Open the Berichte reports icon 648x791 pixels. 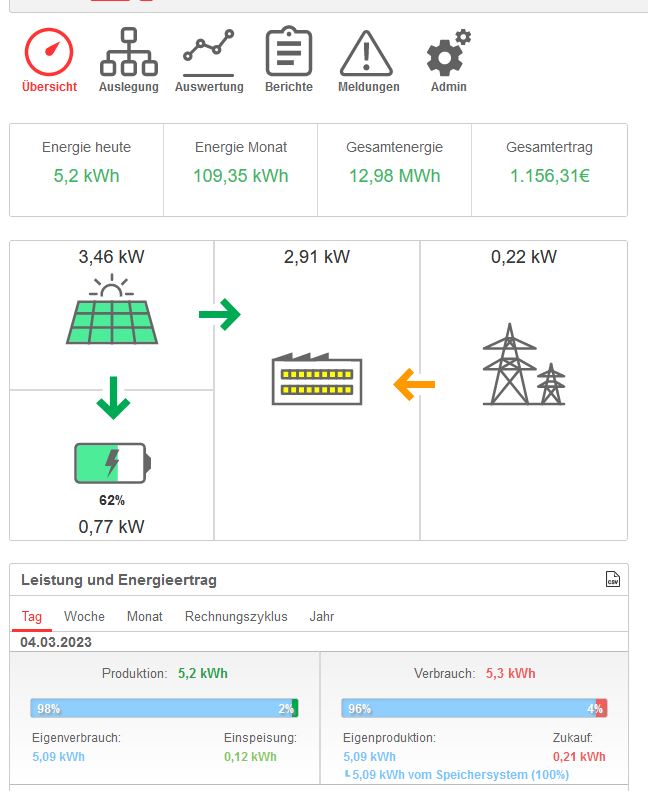point(288,53)
